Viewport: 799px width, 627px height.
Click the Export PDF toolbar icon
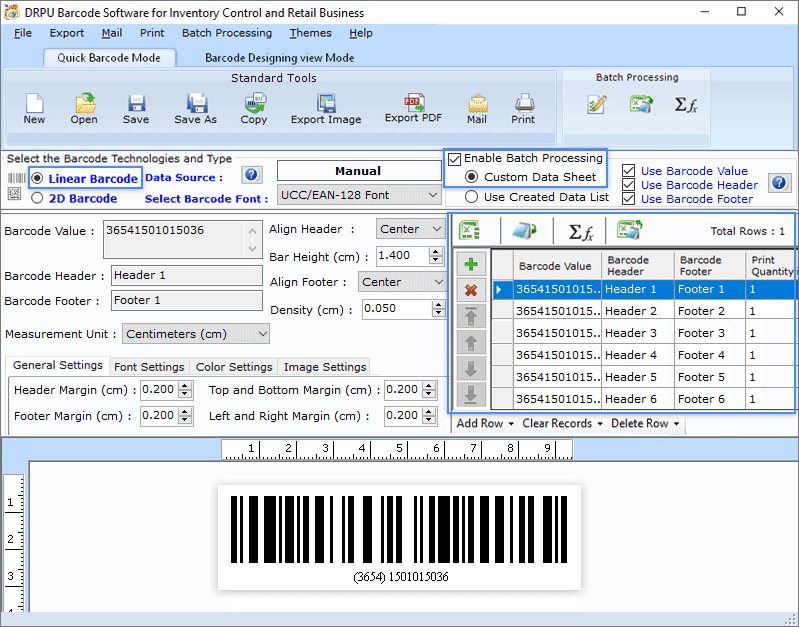[413, 108]
